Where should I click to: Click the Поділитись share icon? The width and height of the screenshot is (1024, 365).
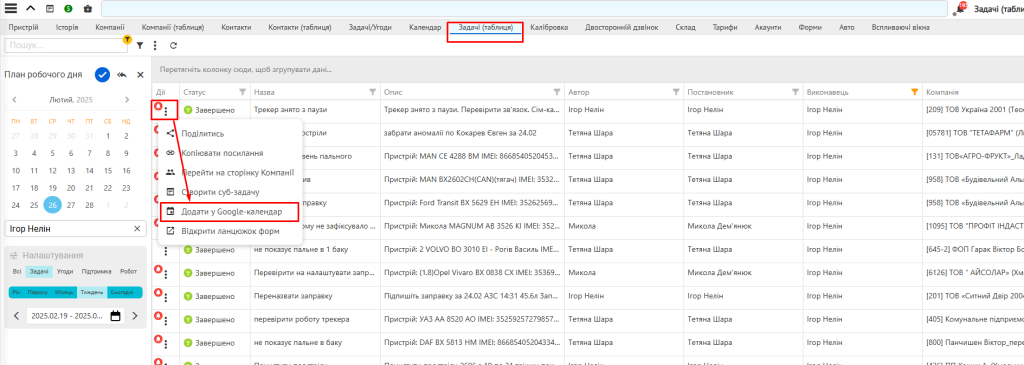click(x=170, y=133)
